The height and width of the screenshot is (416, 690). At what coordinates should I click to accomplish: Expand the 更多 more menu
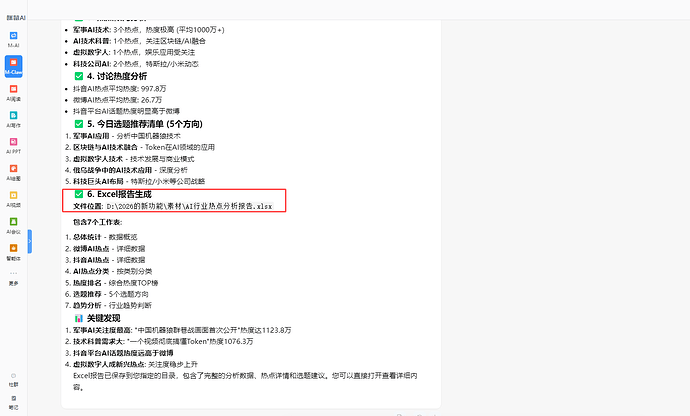pyautogui.click(x=14, y=279)
